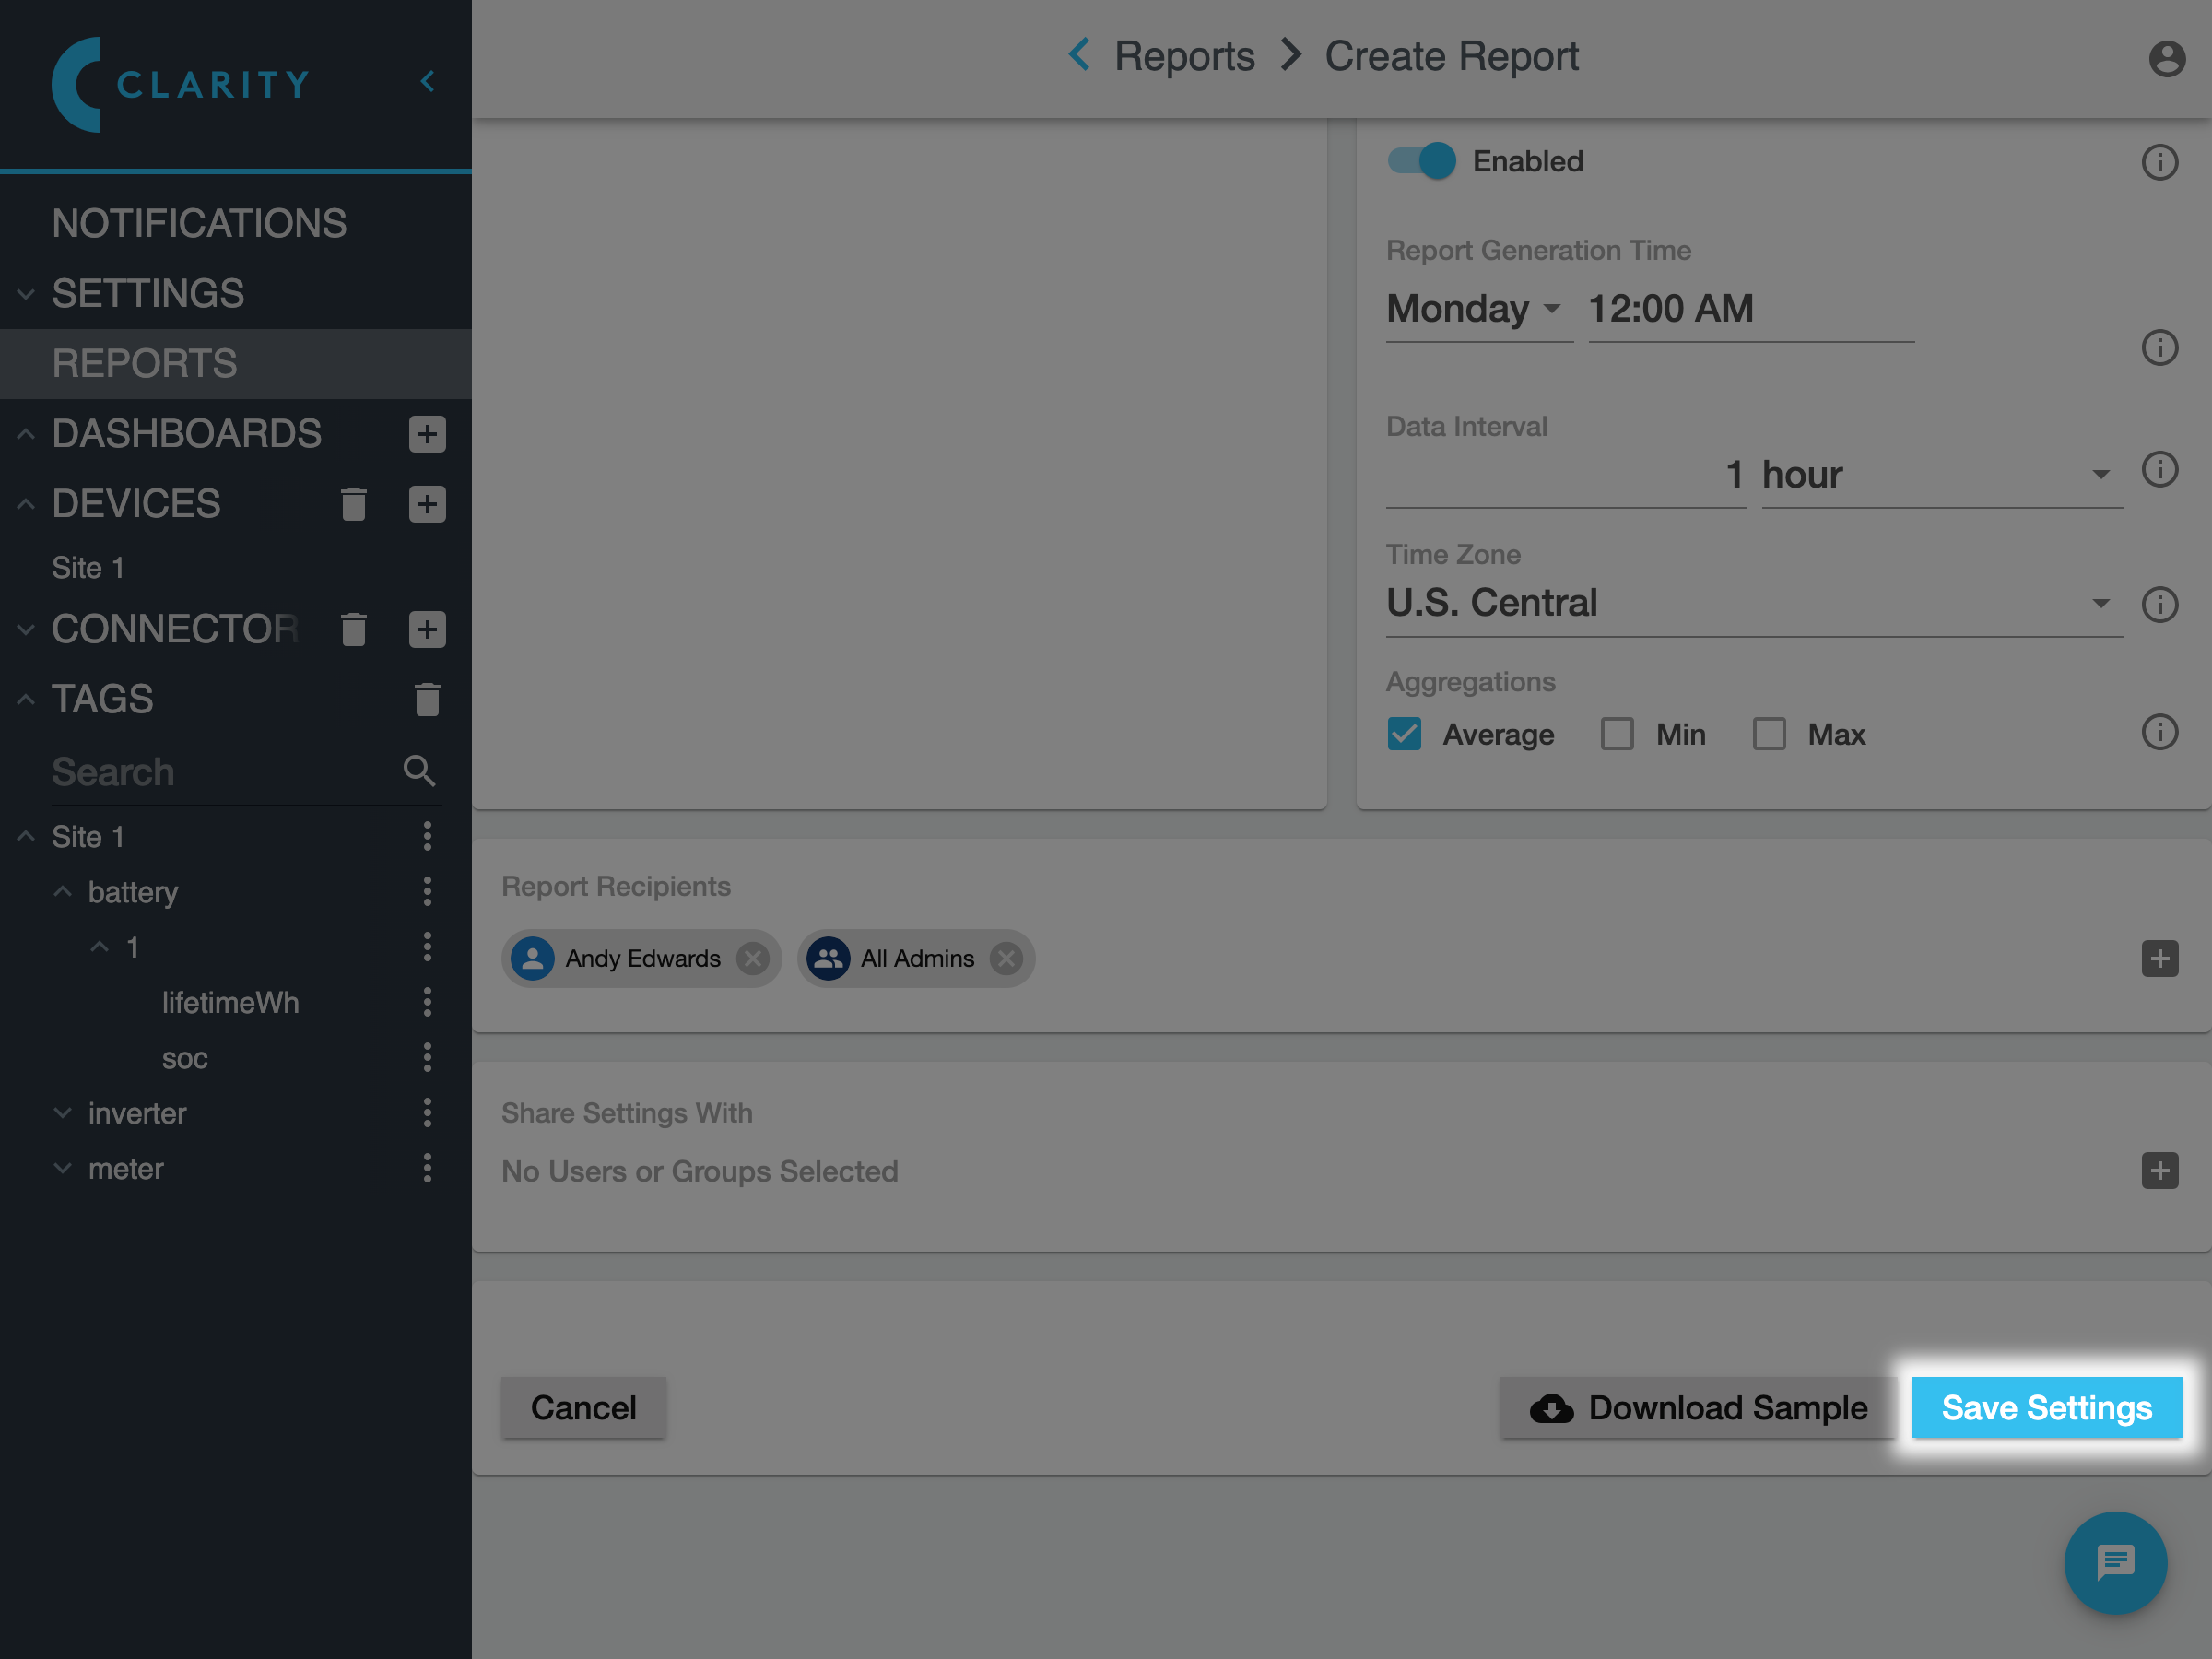Screen dimensions: 2212x1659
Task: Open the user account profile icon
Action: (2166, 59)
